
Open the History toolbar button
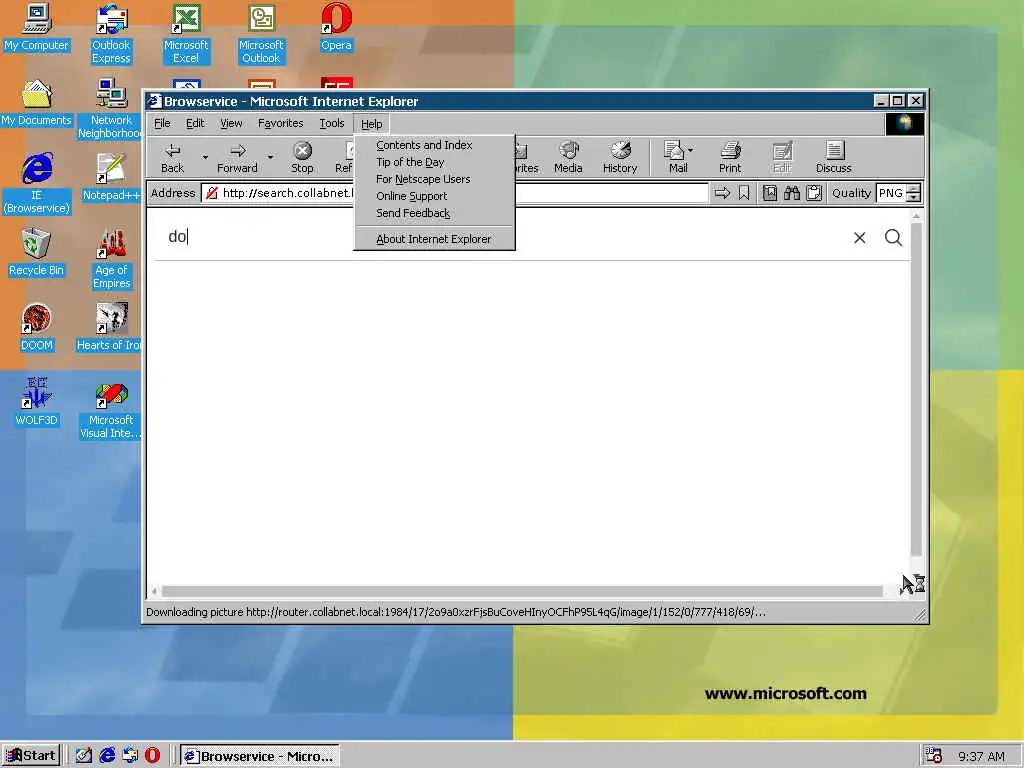point(620,158)
